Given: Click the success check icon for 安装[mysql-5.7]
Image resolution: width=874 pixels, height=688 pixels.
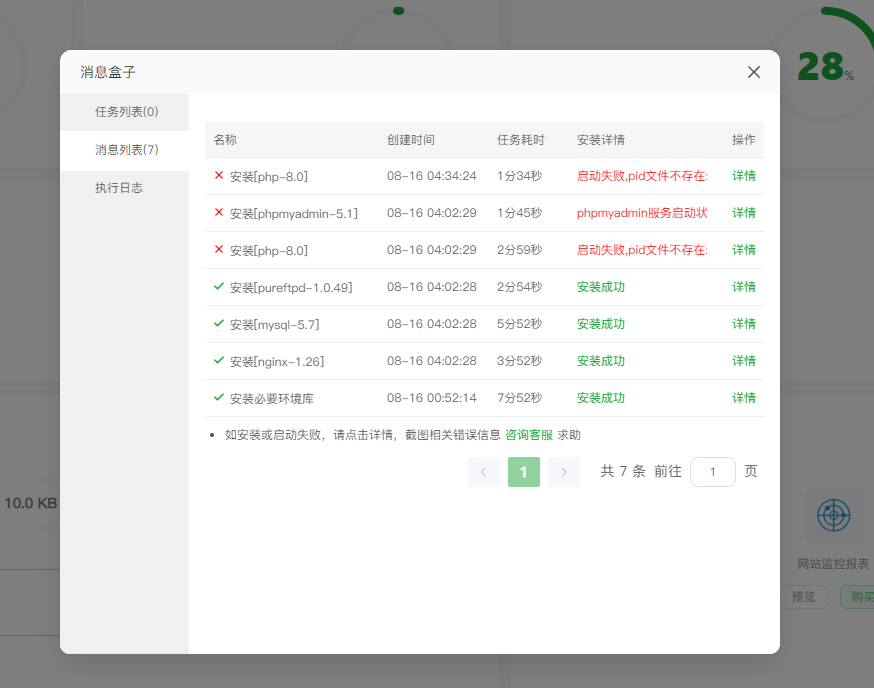Looking at the screenshot, I should coord(218,323).
